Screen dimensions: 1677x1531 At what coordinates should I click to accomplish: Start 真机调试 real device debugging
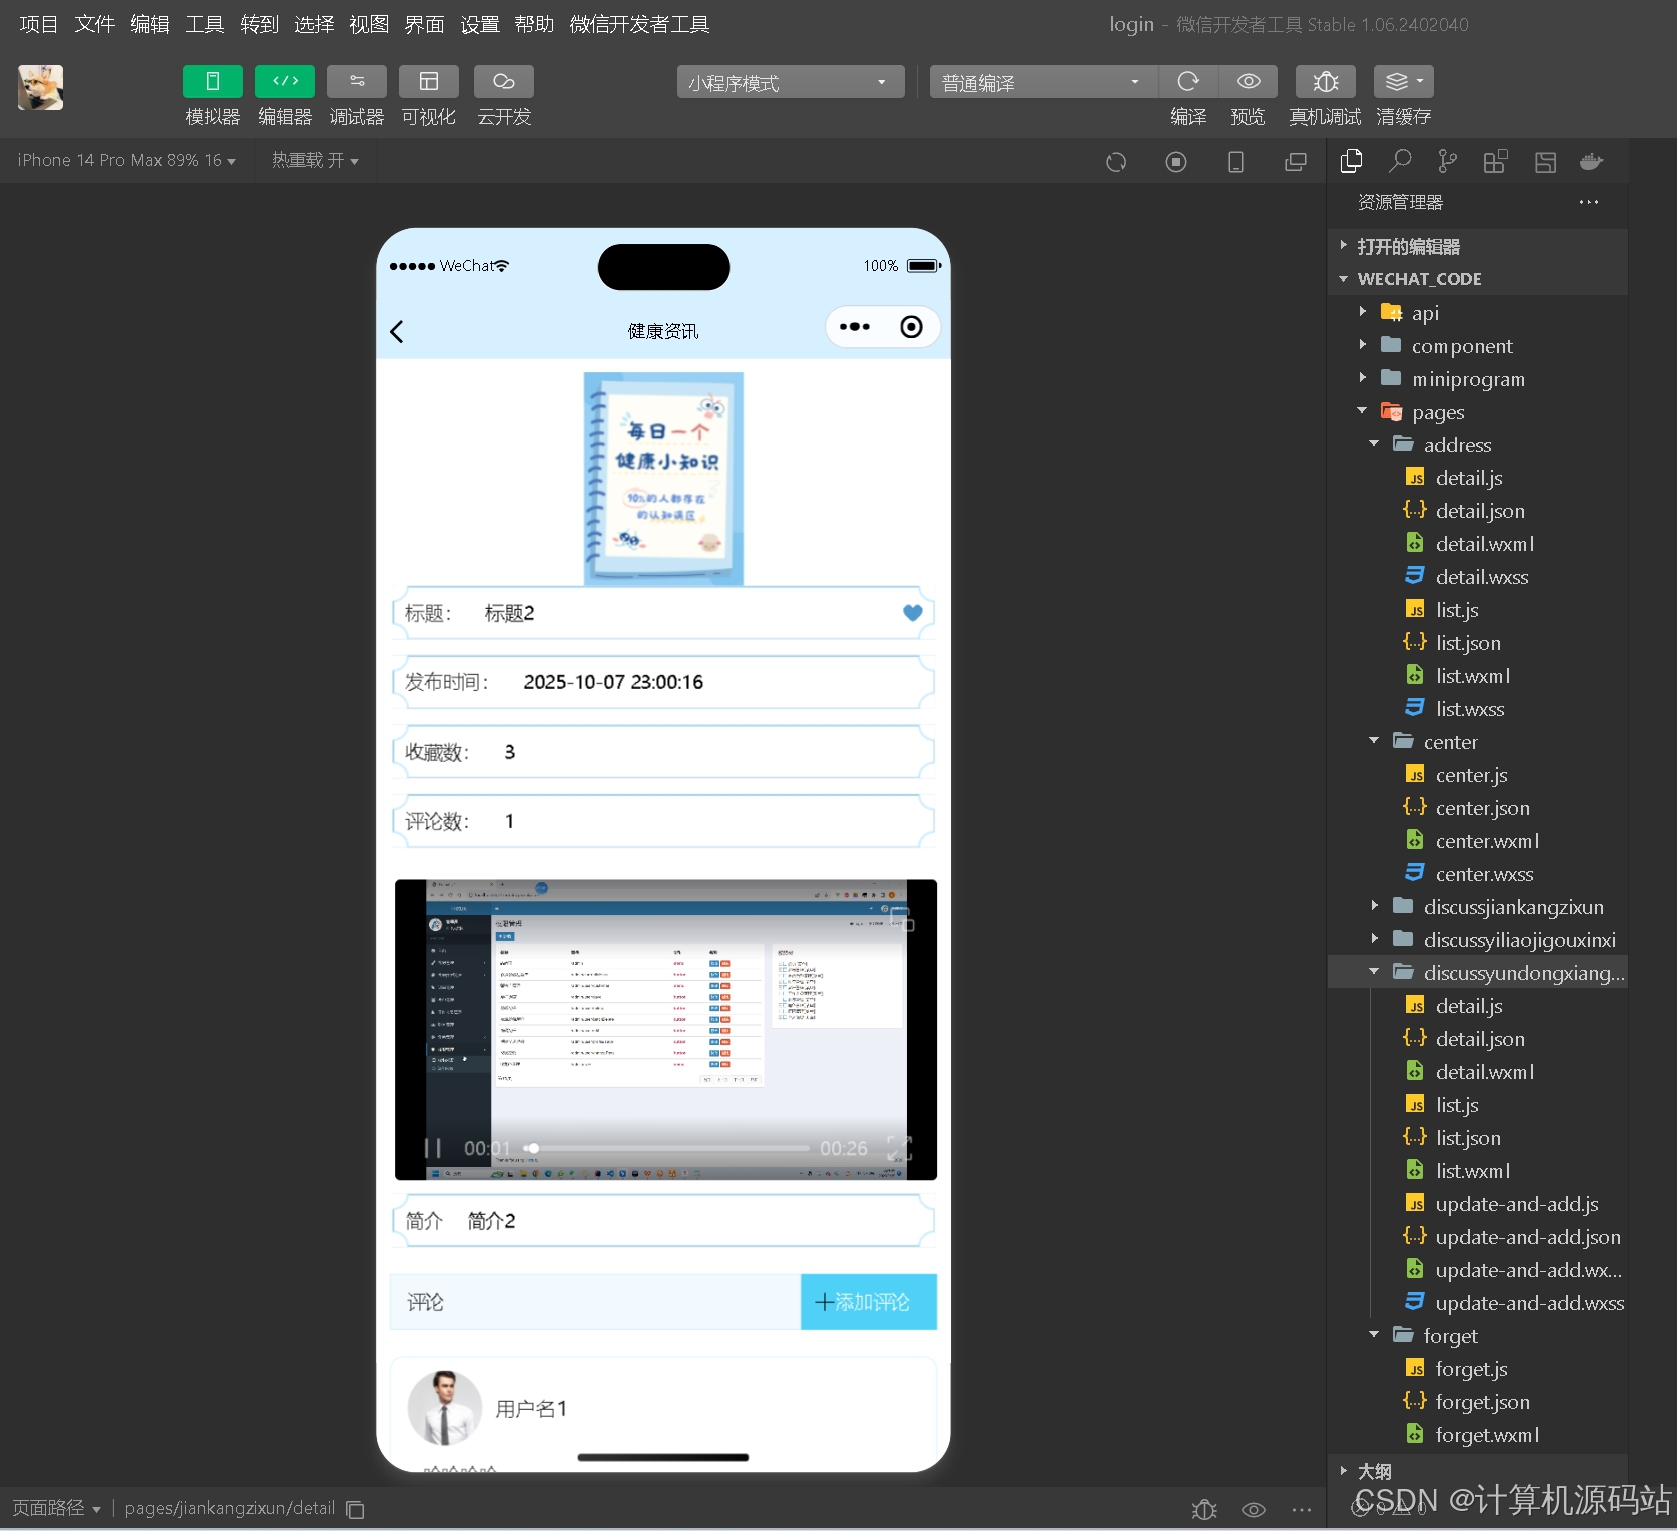point(1325,81)
